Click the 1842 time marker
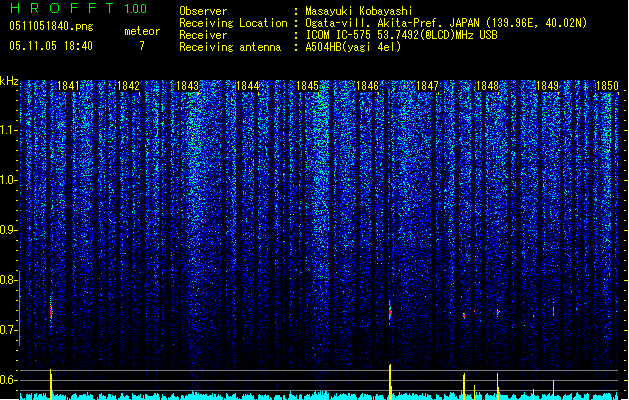This screenshot has width=629, height=400. [x=128, y=85]
